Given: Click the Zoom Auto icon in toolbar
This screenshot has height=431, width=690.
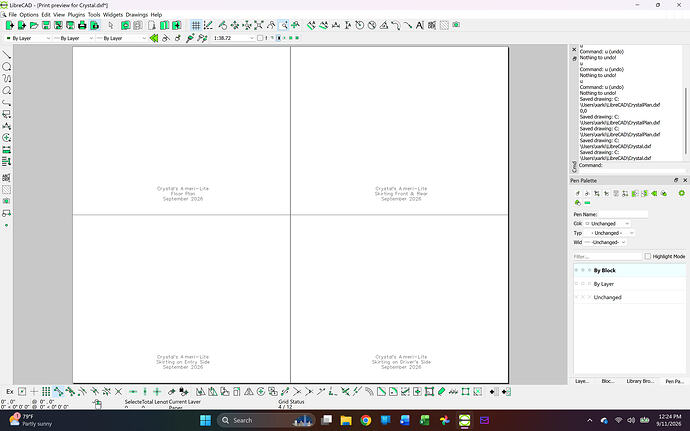Looking at the screenshot, I should (x=259, y=26).
